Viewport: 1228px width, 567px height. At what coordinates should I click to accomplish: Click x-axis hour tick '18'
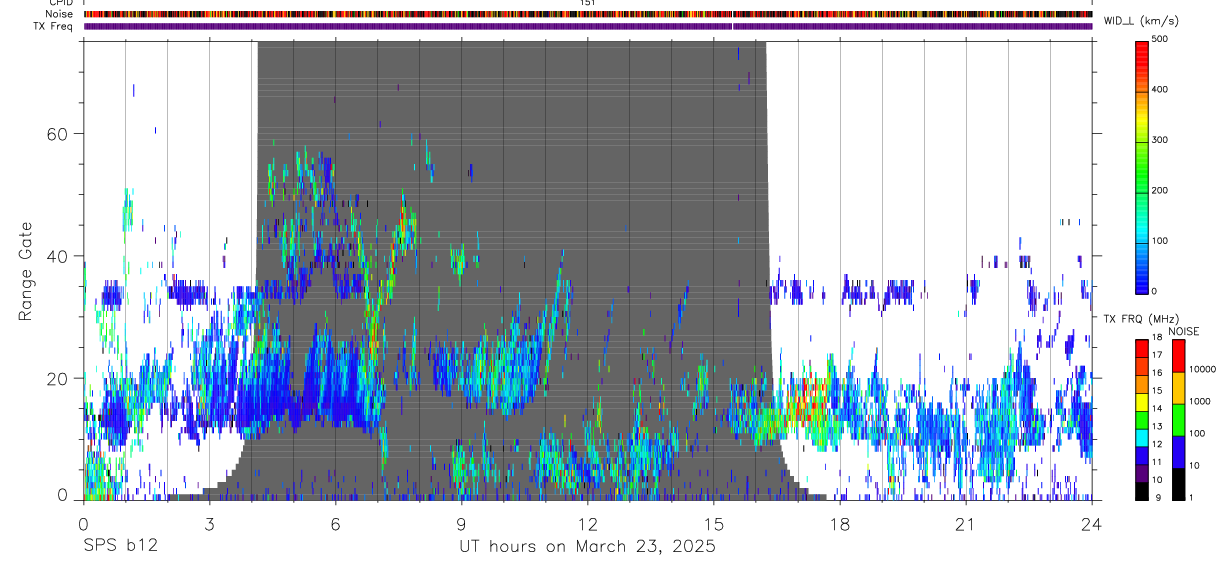click(x=840, y=524)
